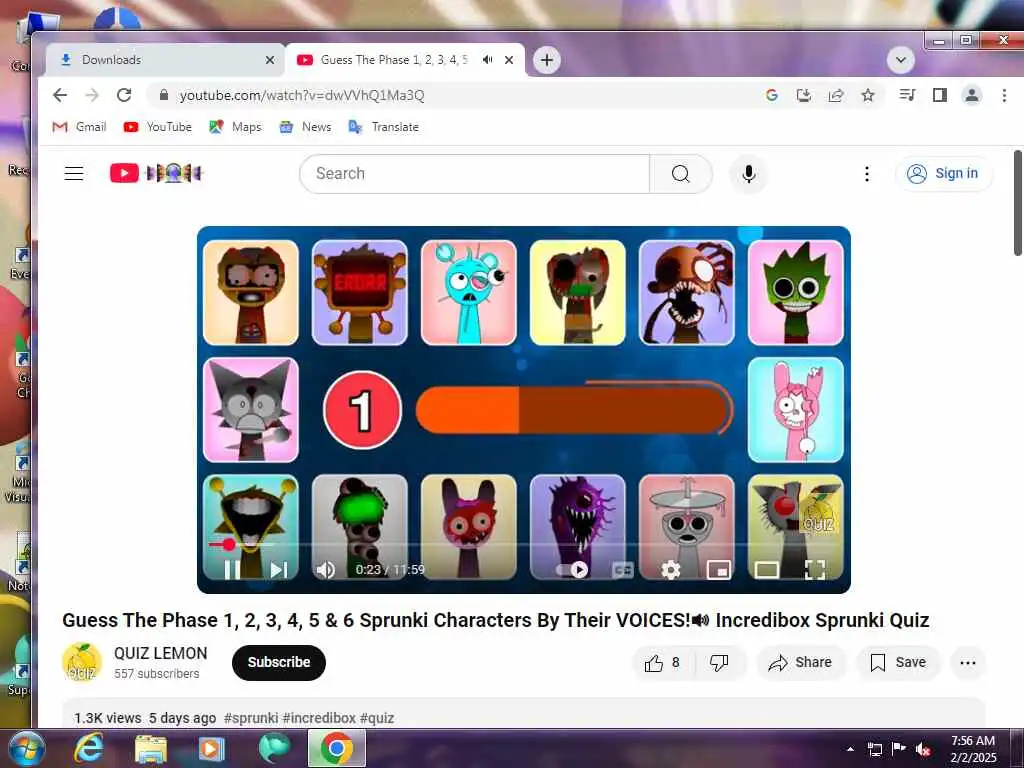
Task: Close the Downloads tab
Action: [270, 60]
